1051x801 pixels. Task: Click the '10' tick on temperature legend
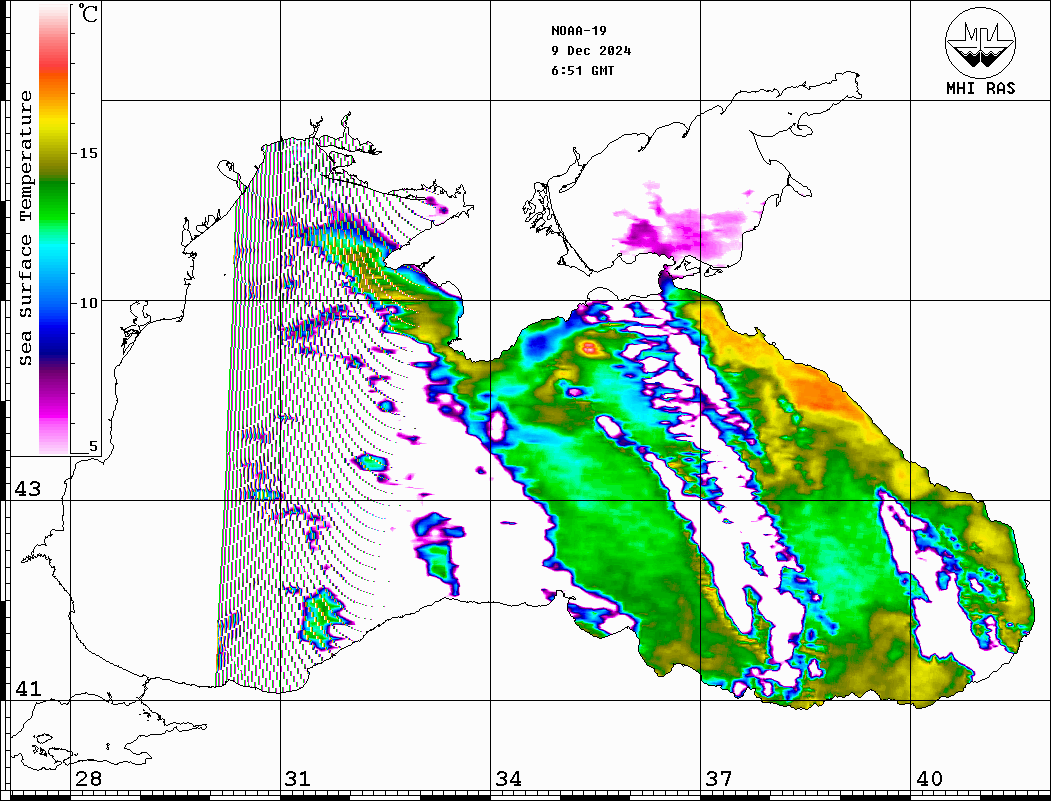point(88,303)
